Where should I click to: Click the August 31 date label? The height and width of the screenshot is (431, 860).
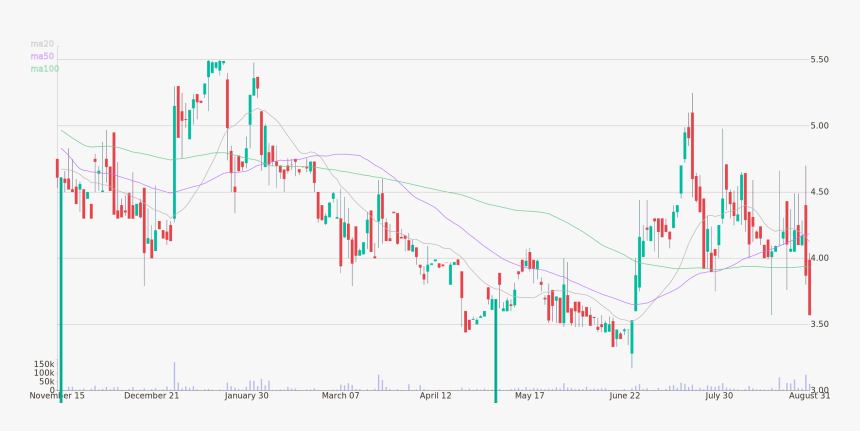click(x=810, y=395)
